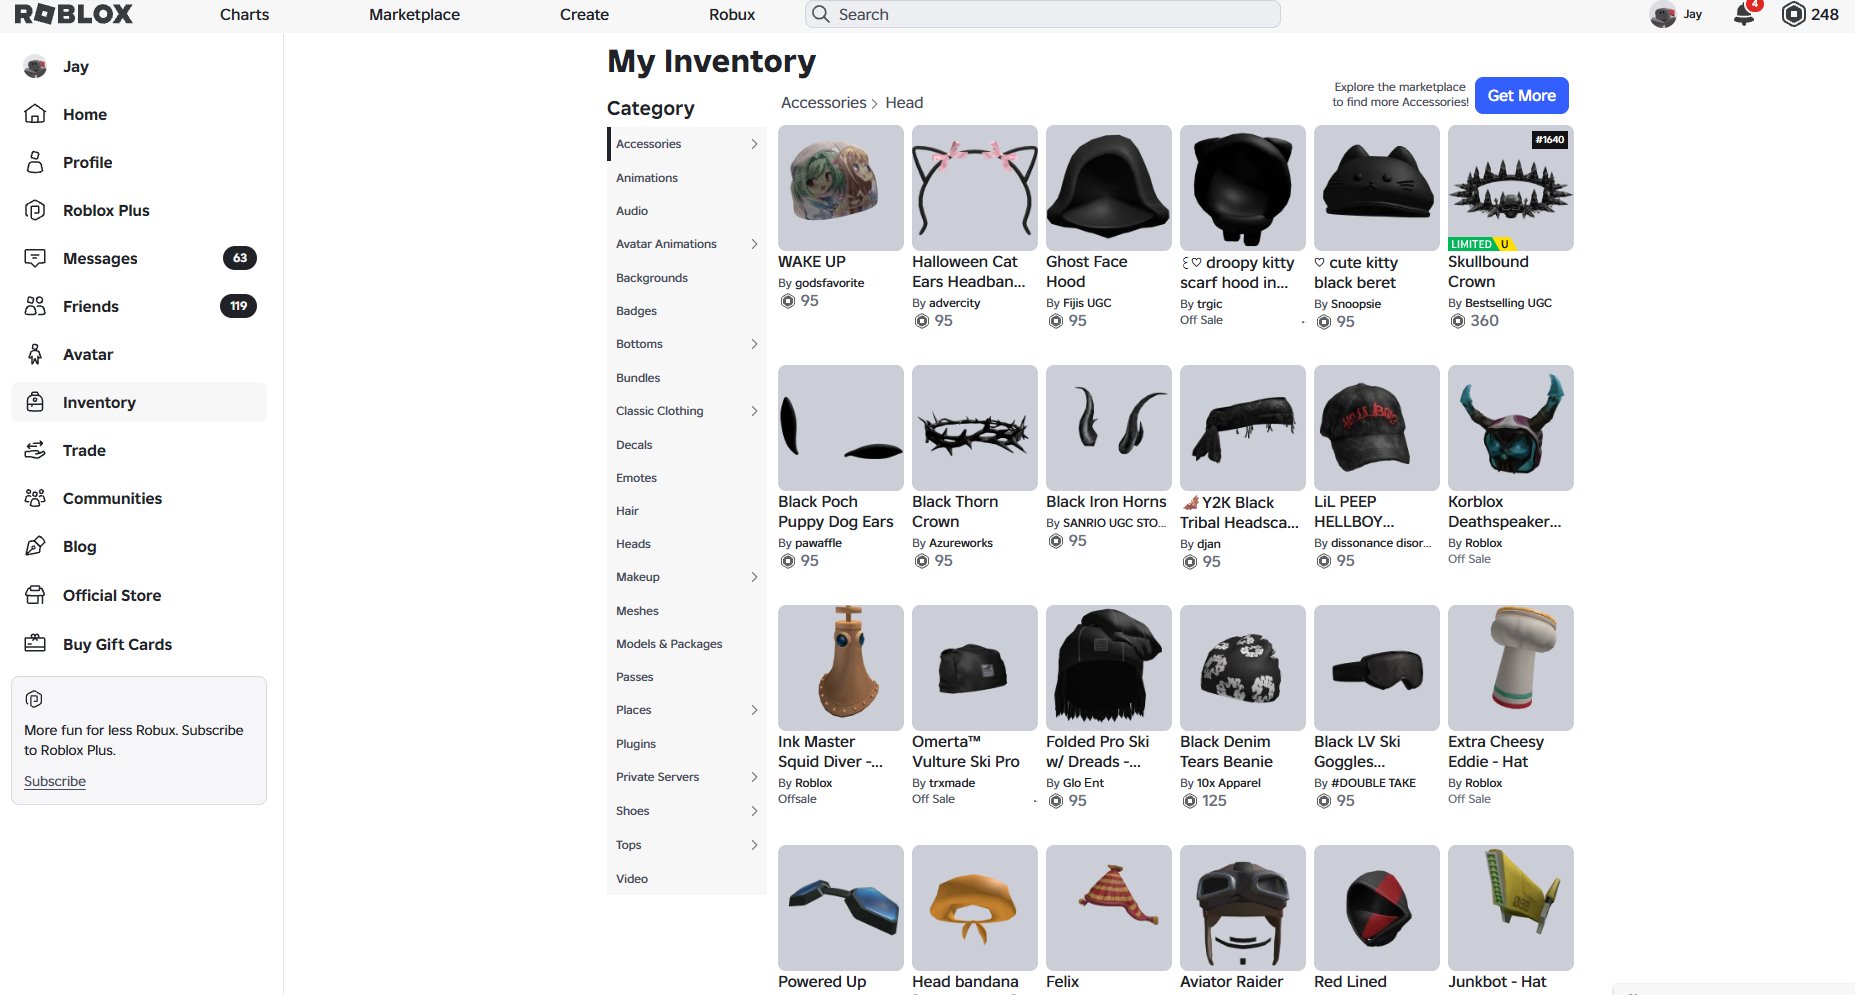Expand the Makeup category arrow
This screenshot has height=995, width=1855.
pos(754,577)
